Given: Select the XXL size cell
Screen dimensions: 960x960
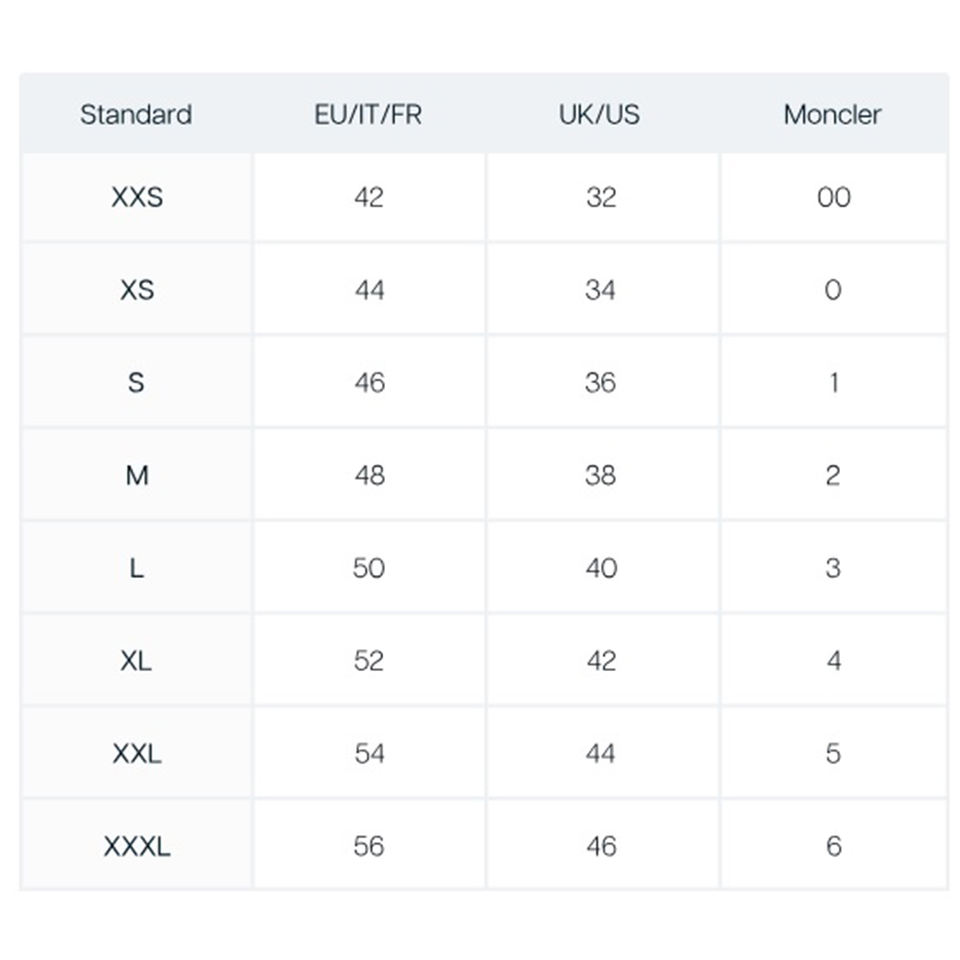Looking at the screenshot, I should click(x=137, y=753).
